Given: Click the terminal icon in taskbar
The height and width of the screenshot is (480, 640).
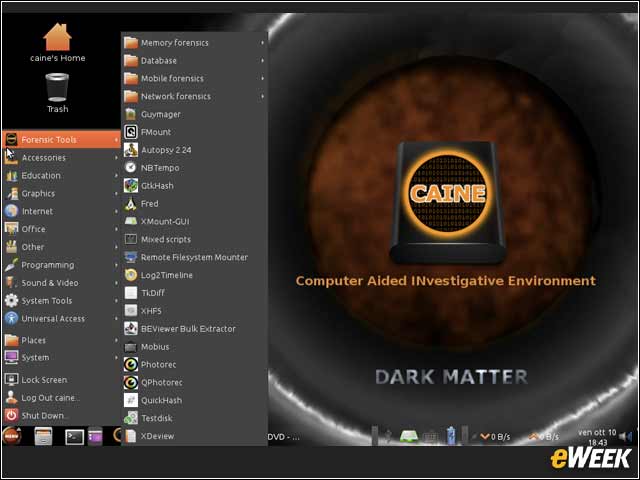Looking at the screenshot, I should tap(75, 436).
